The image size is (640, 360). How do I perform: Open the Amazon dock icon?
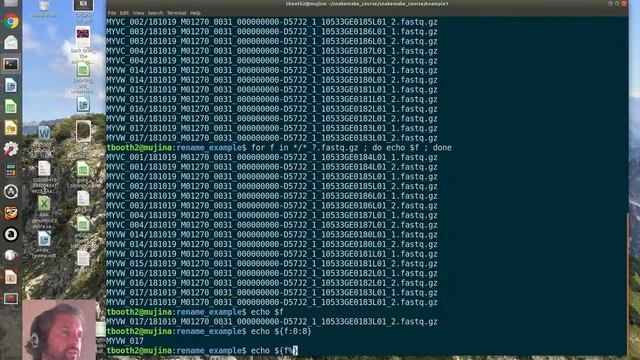[x=11, y=234]
